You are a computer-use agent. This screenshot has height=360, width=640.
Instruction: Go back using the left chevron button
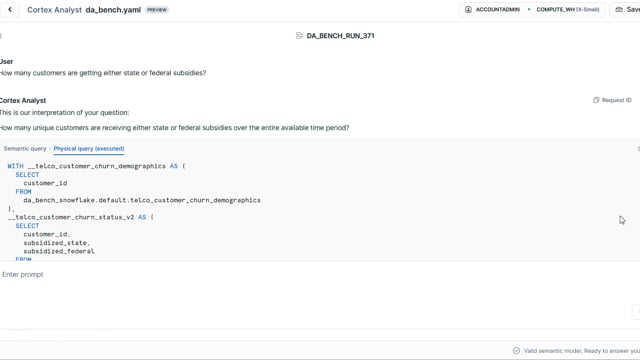point(10,9)
